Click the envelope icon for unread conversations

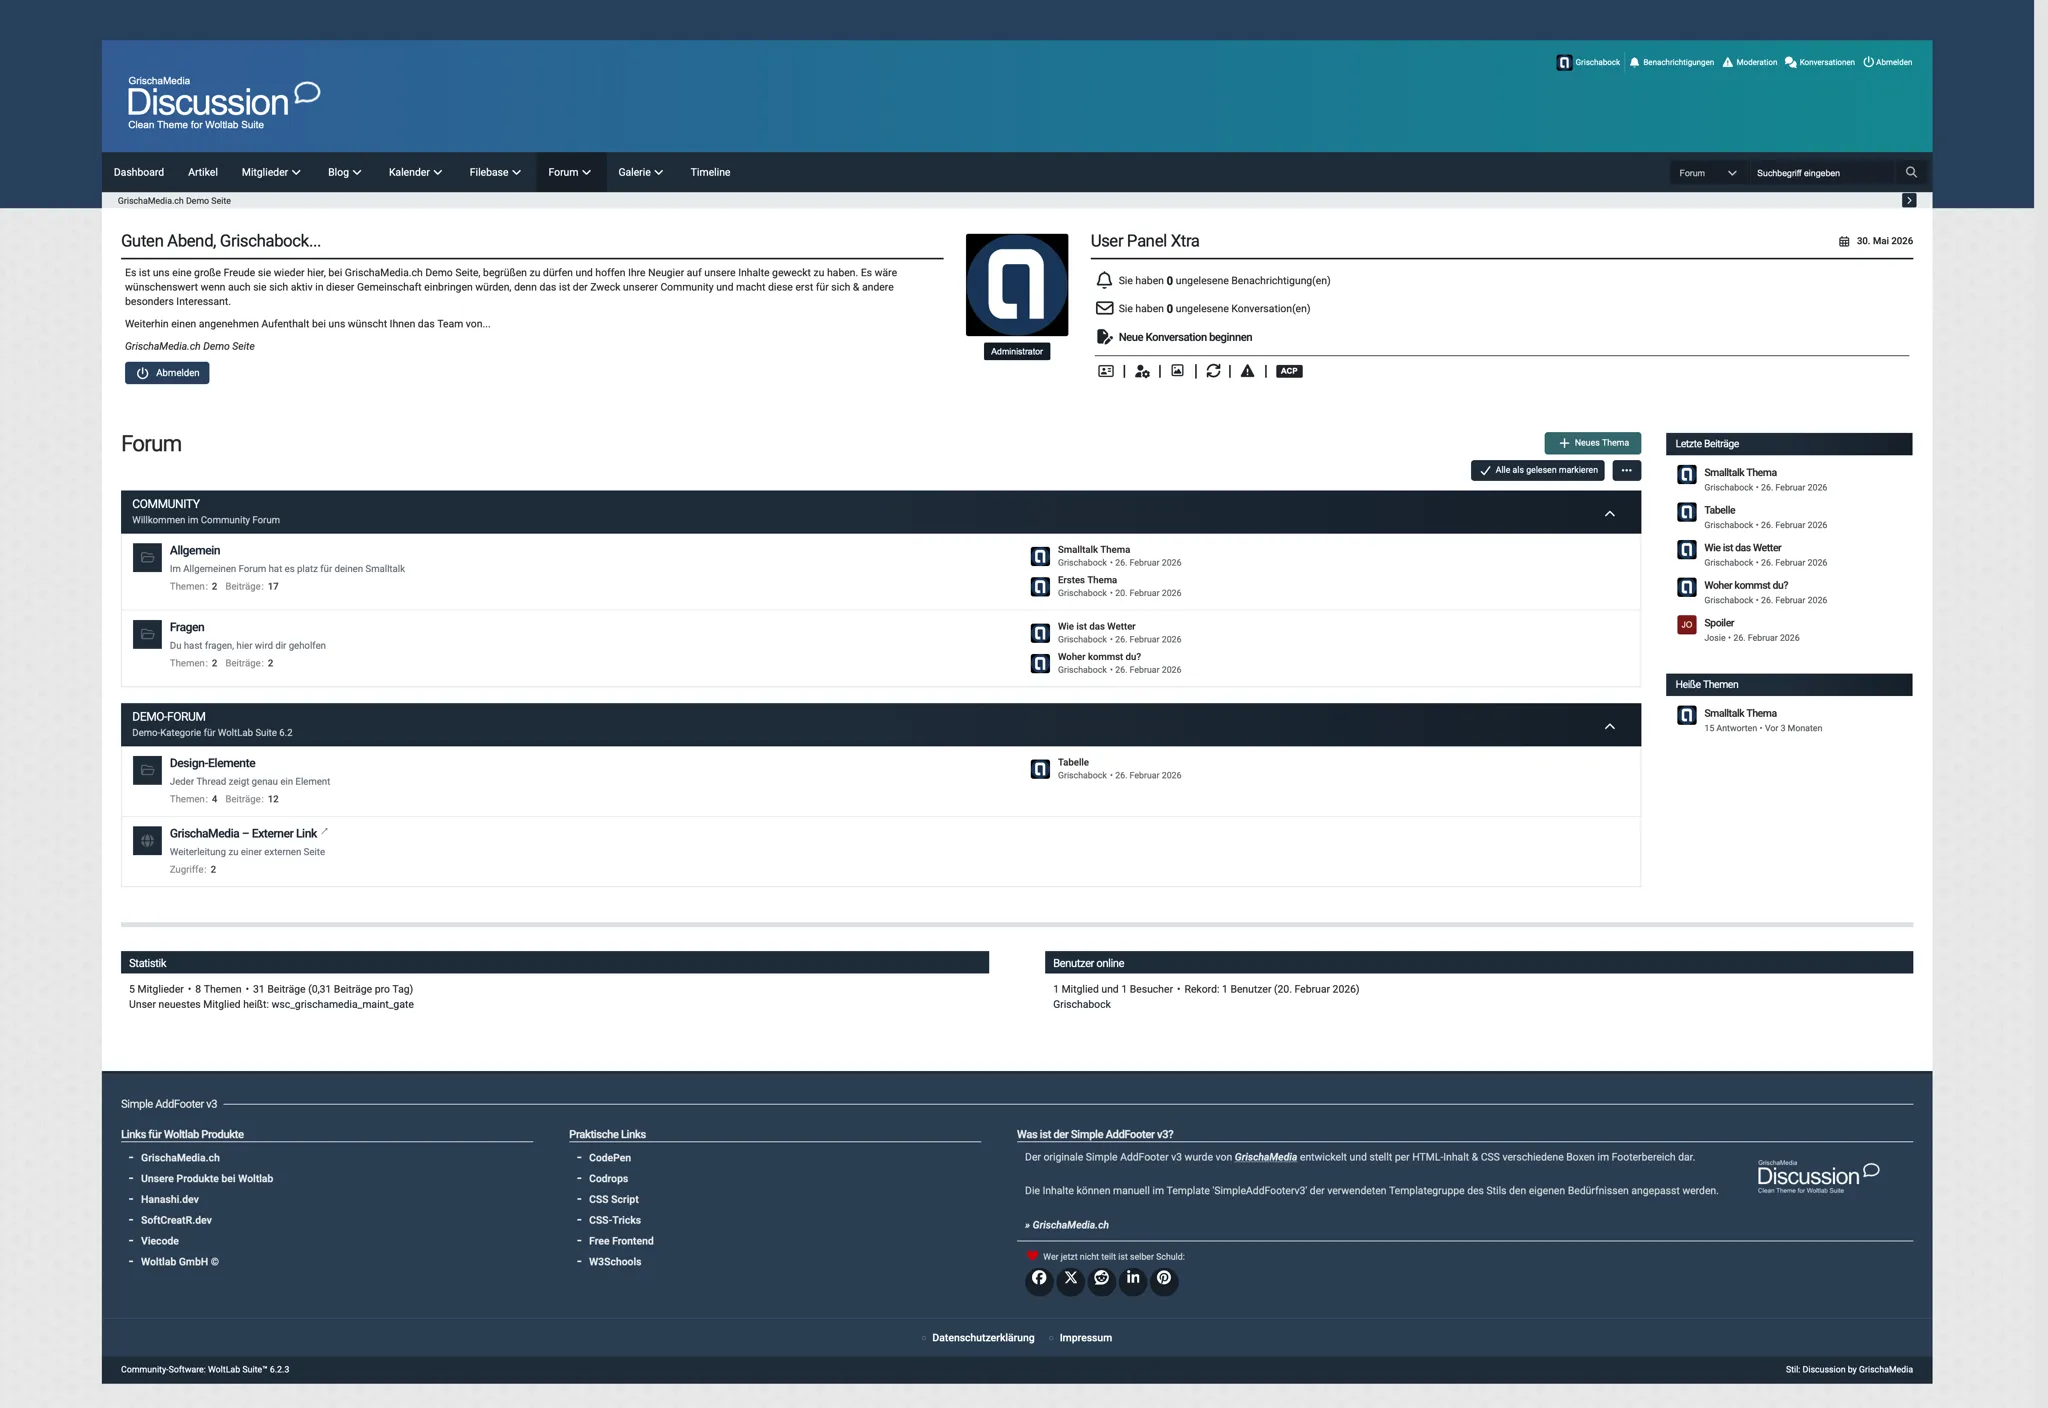coord(1104,308)
